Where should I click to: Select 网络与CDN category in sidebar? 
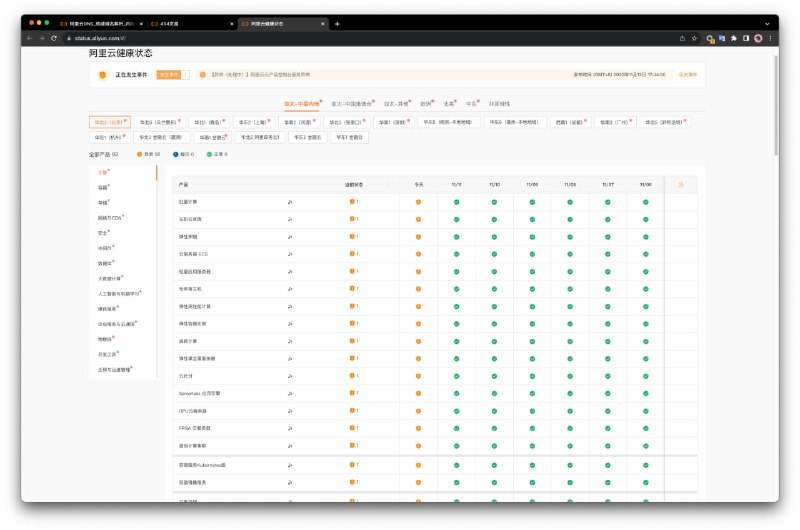[x=110, y=218]
